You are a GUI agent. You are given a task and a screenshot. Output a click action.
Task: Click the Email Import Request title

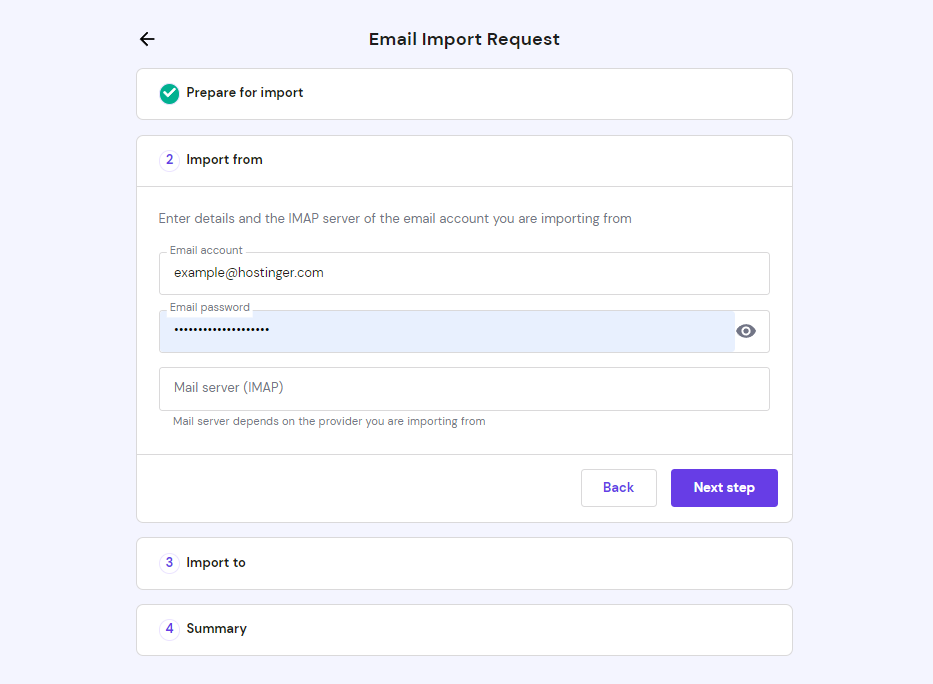coord(464,39)
